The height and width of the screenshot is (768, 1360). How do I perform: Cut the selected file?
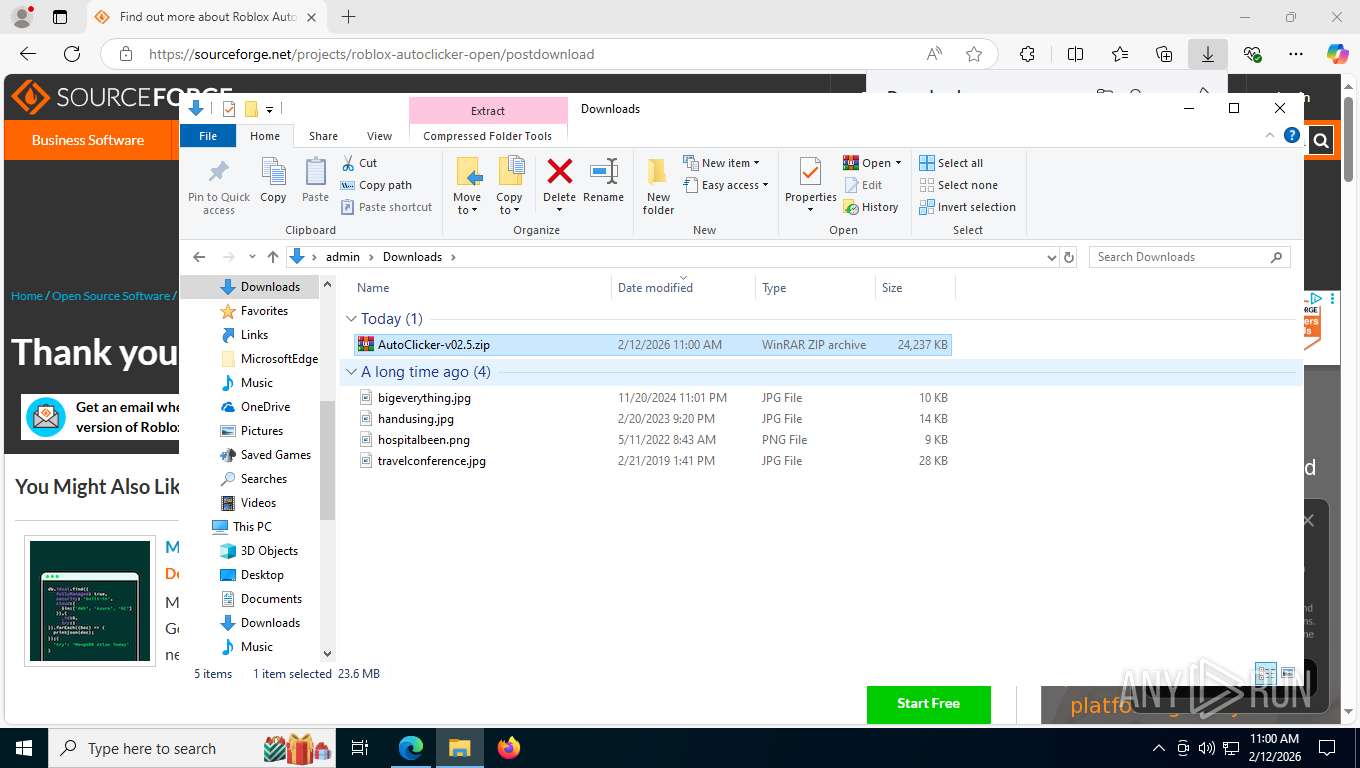point(359,163)
